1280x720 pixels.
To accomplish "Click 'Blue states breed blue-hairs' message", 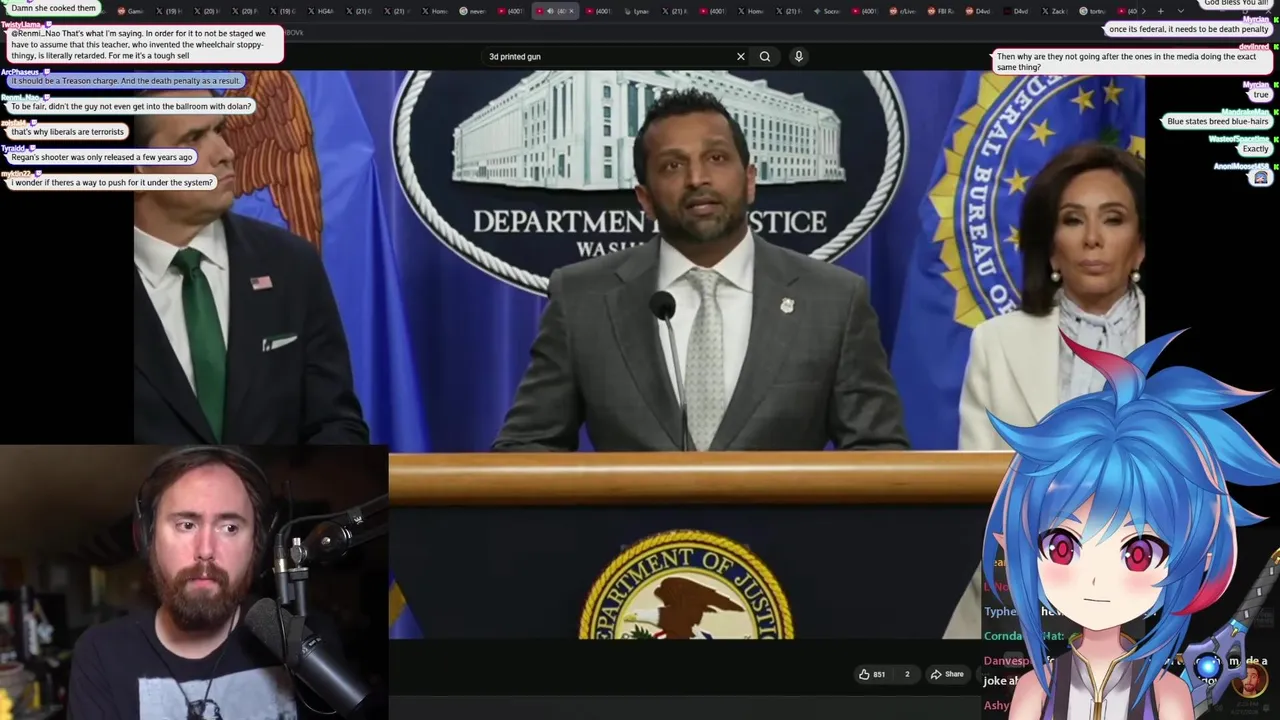I will (x=1217, y=121).
